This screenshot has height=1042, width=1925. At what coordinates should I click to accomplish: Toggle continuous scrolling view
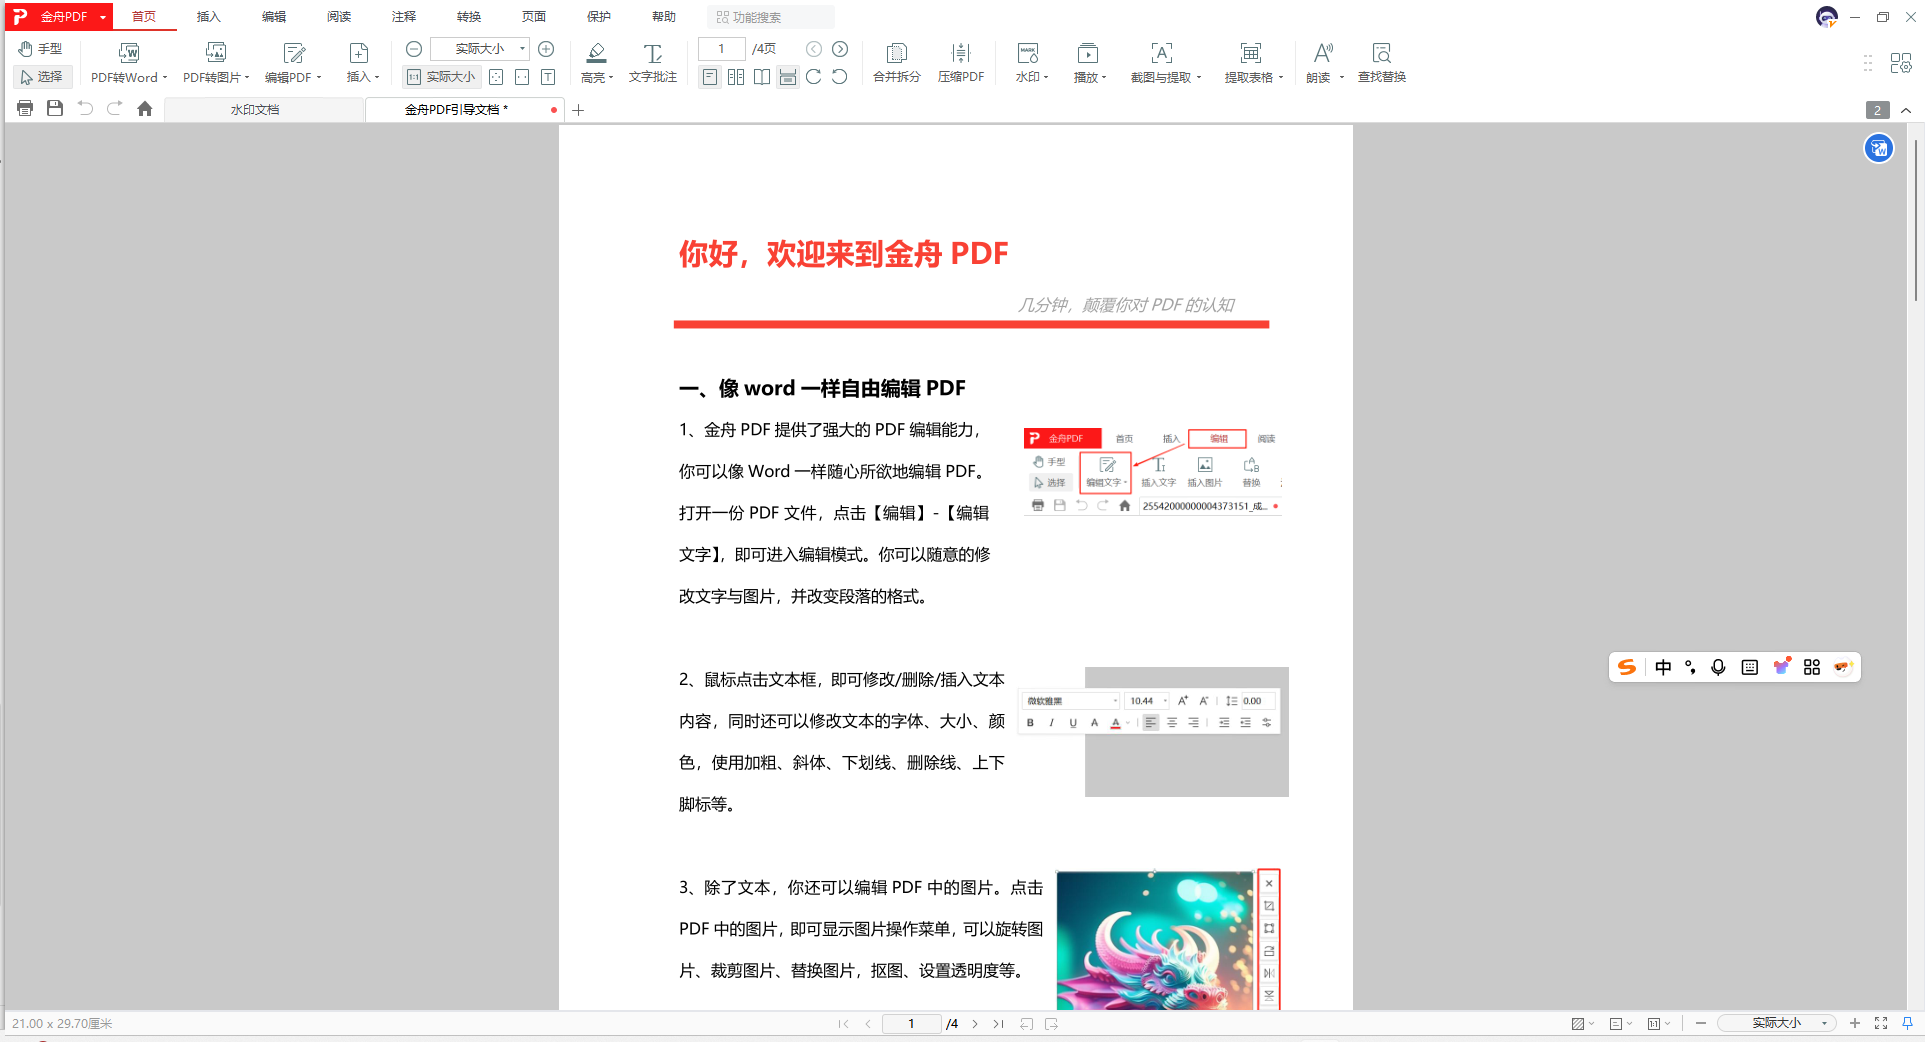pyautogui.click(x=788, y=77)
